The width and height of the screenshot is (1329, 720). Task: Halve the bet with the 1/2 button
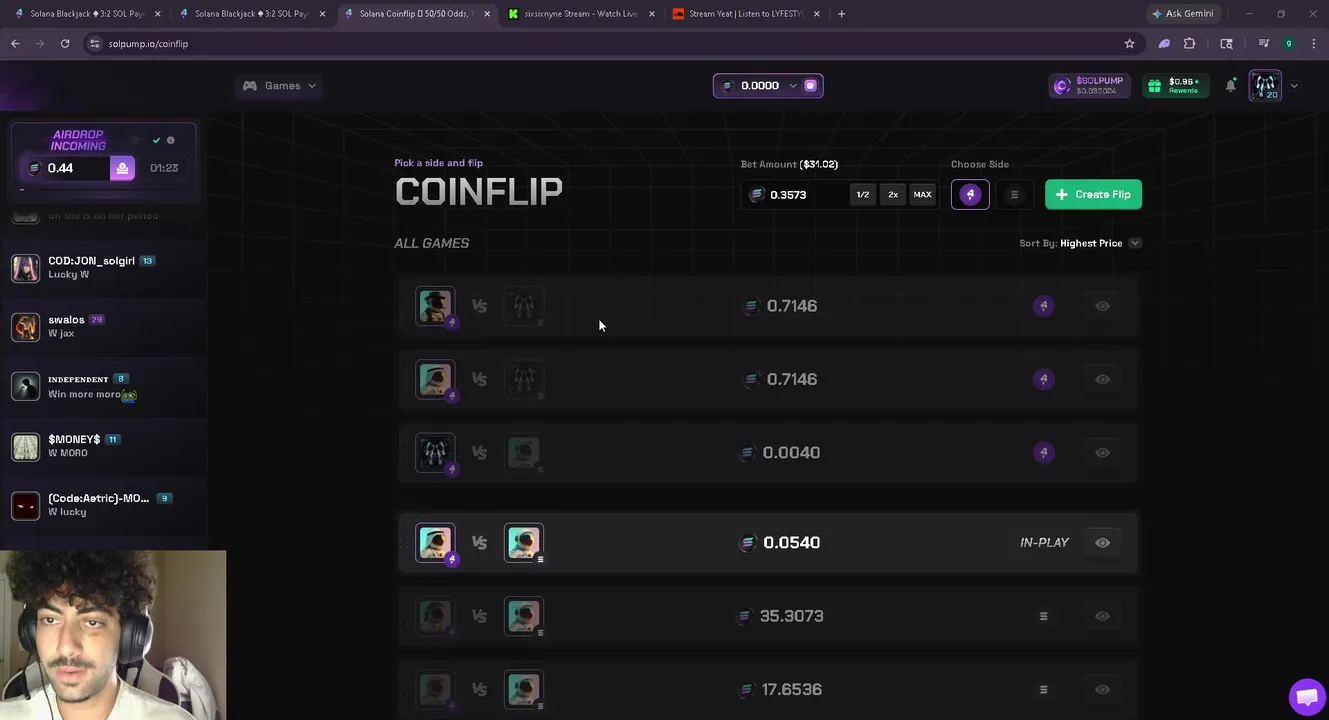pyautogui.click(x=862, y=195)
